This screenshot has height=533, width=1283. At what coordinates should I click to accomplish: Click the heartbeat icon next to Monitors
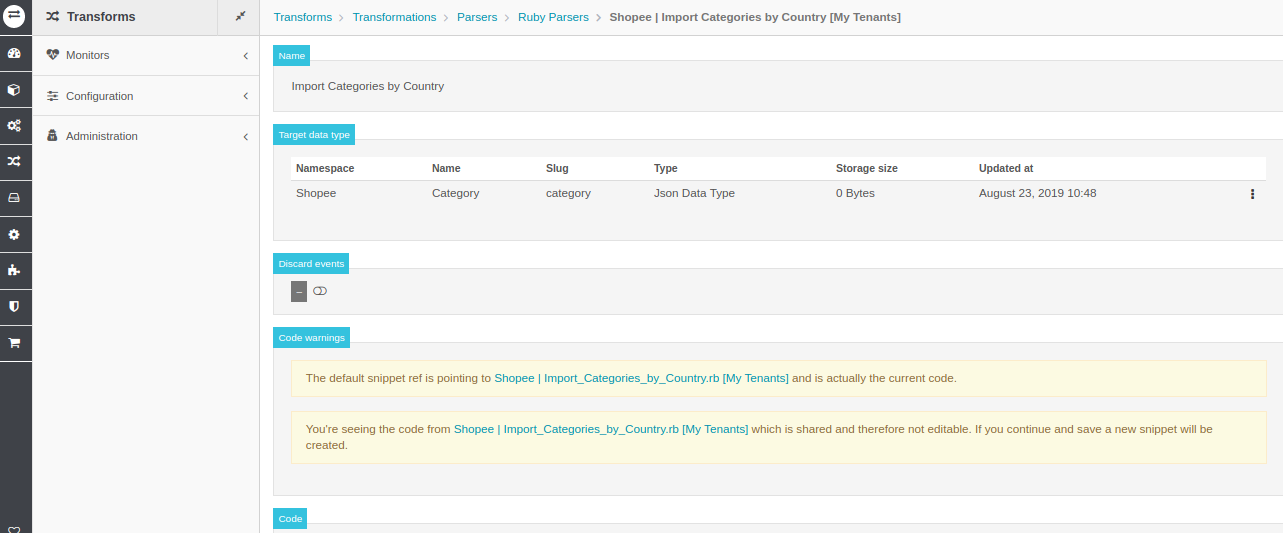[x=53, y=55]
